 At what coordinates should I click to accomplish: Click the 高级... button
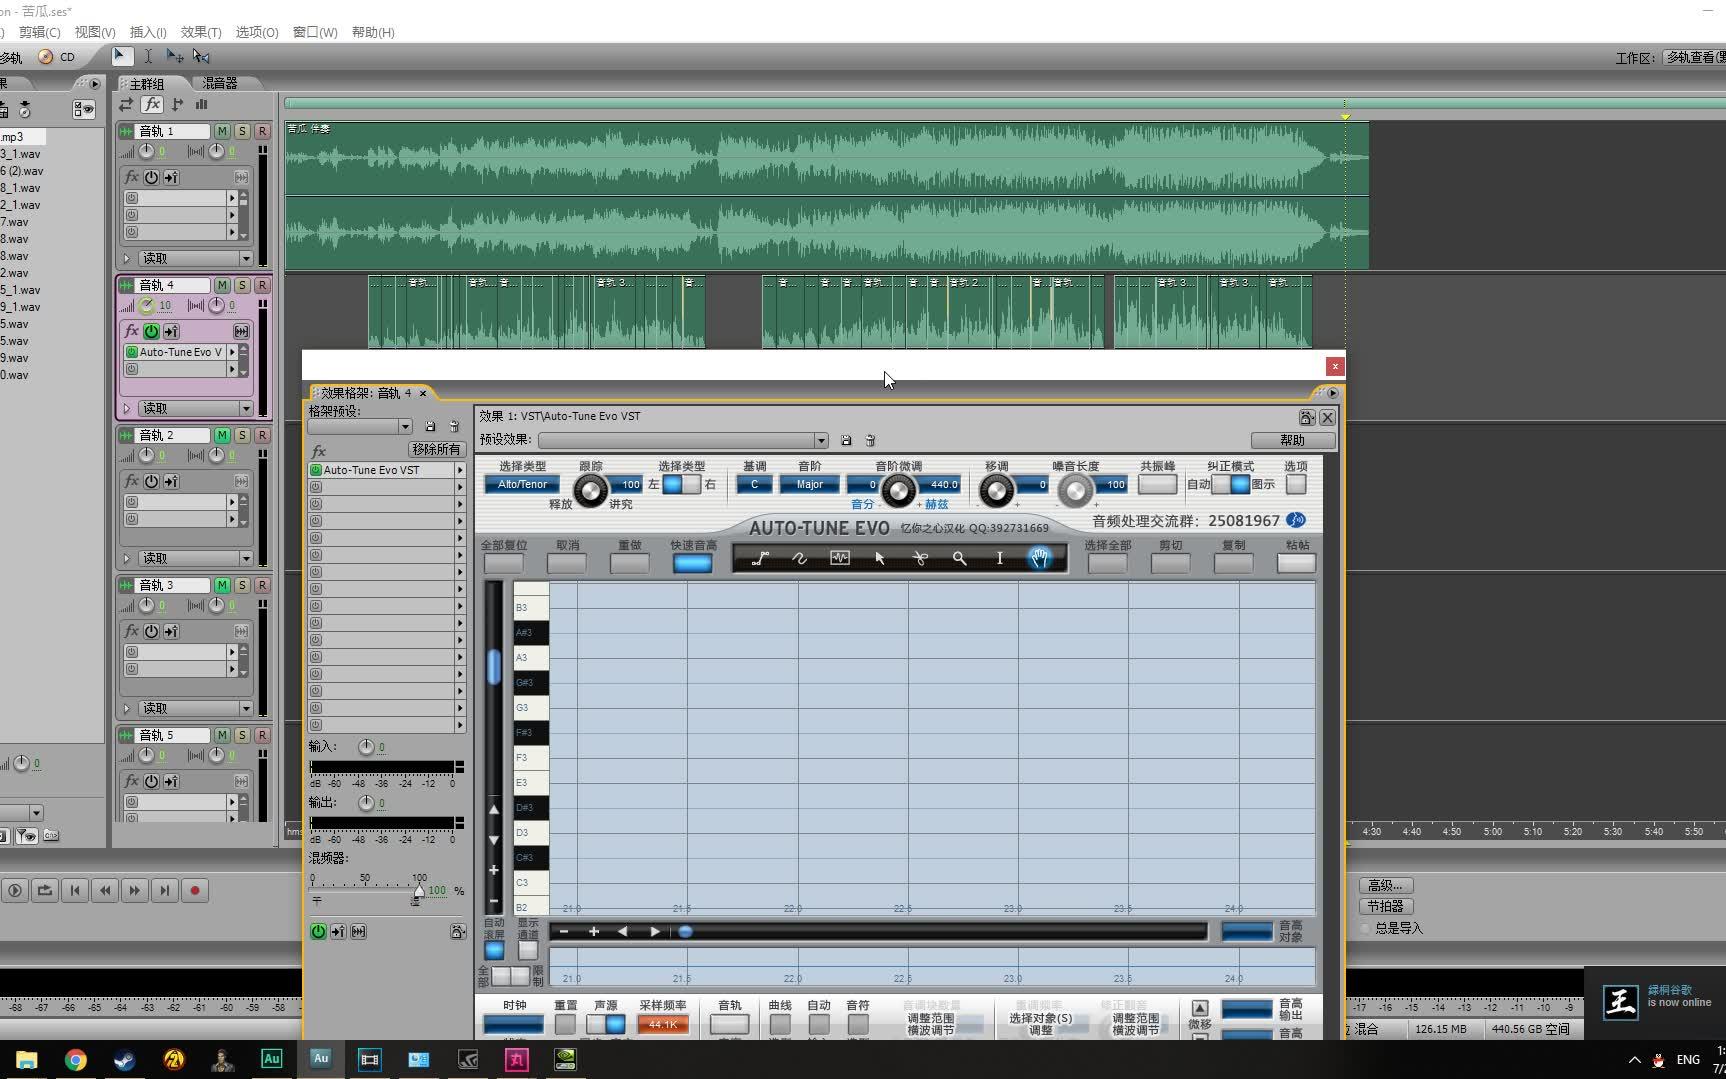(1386, 885)
